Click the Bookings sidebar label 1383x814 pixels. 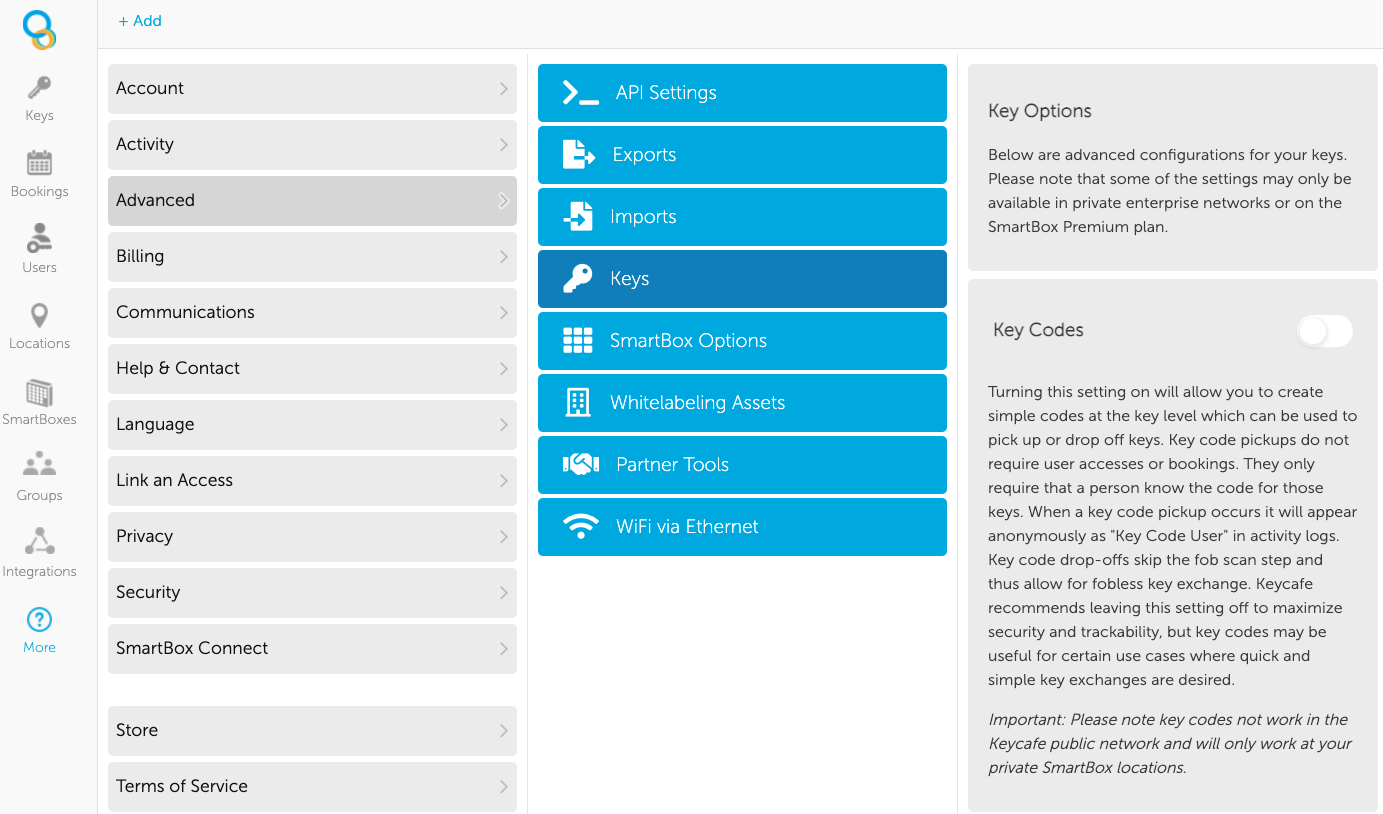coord(39,191)
